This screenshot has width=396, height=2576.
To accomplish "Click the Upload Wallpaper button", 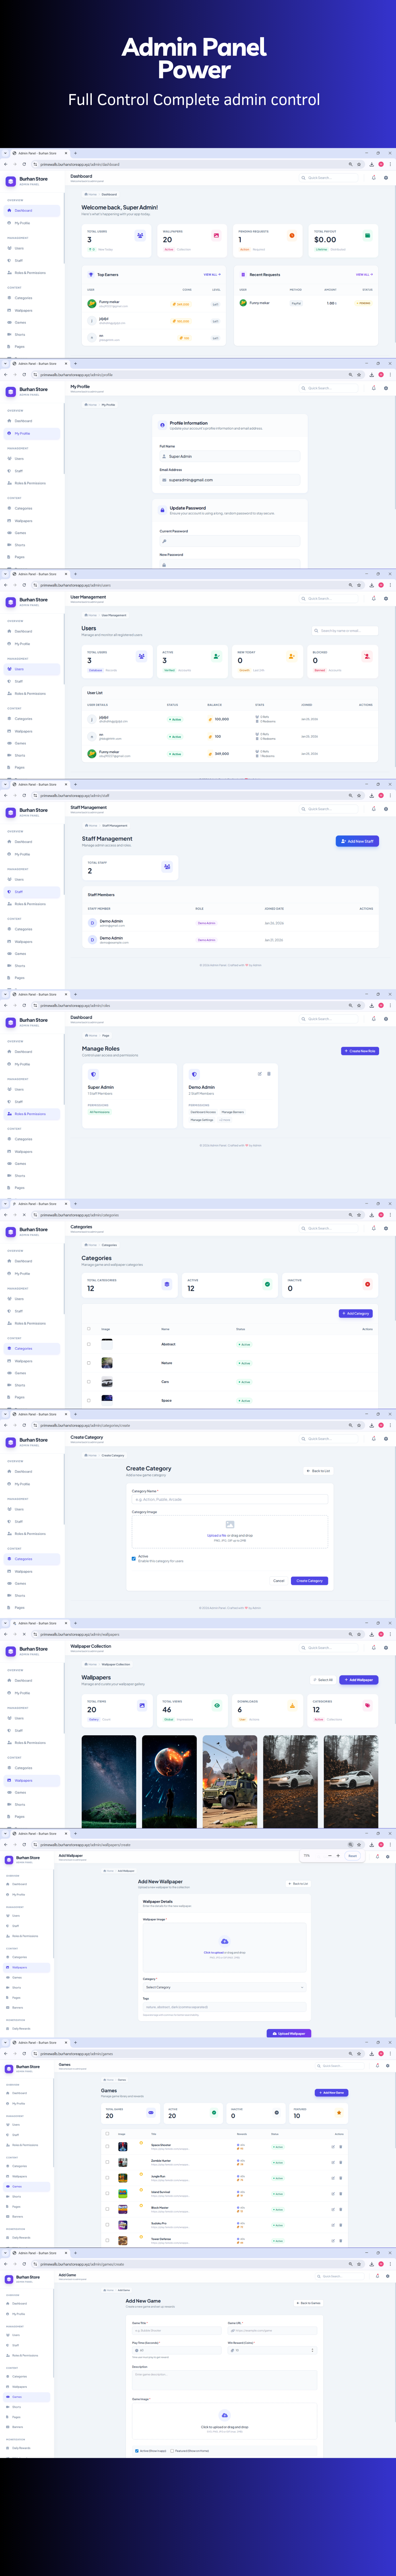I will 289,2033.
